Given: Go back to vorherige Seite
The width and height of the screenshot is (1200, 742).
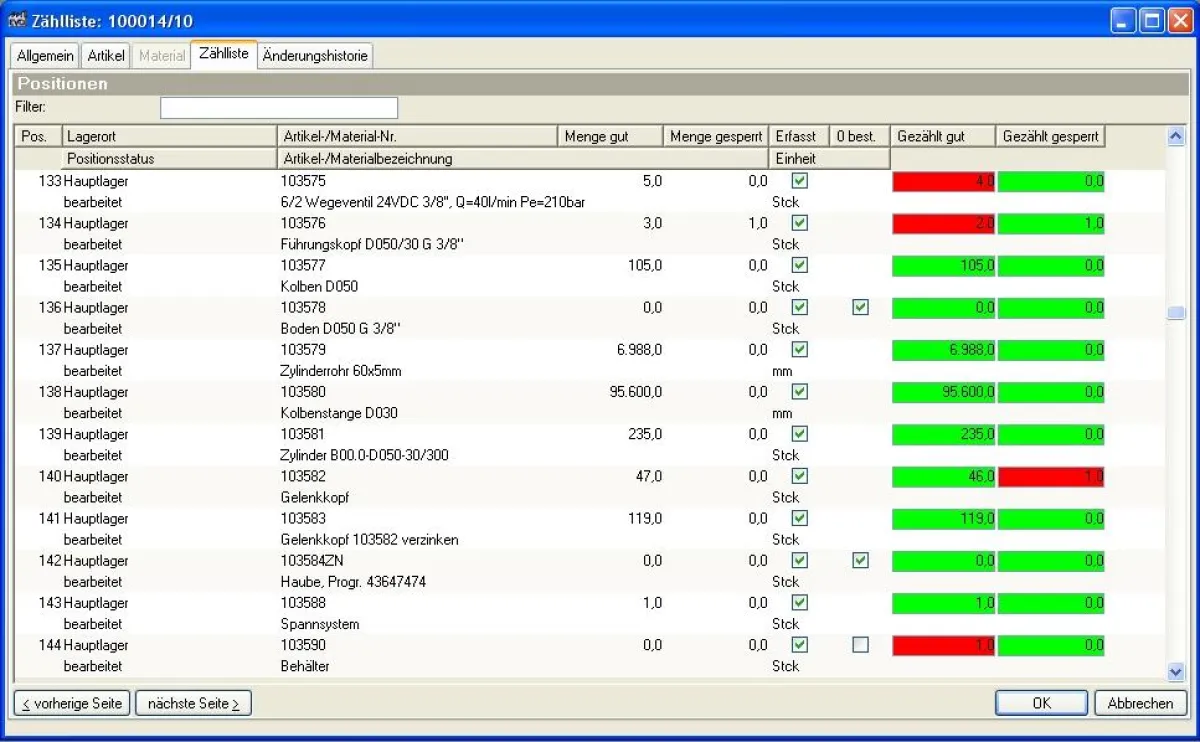Looking at the screenshot, I should (72, 703).
